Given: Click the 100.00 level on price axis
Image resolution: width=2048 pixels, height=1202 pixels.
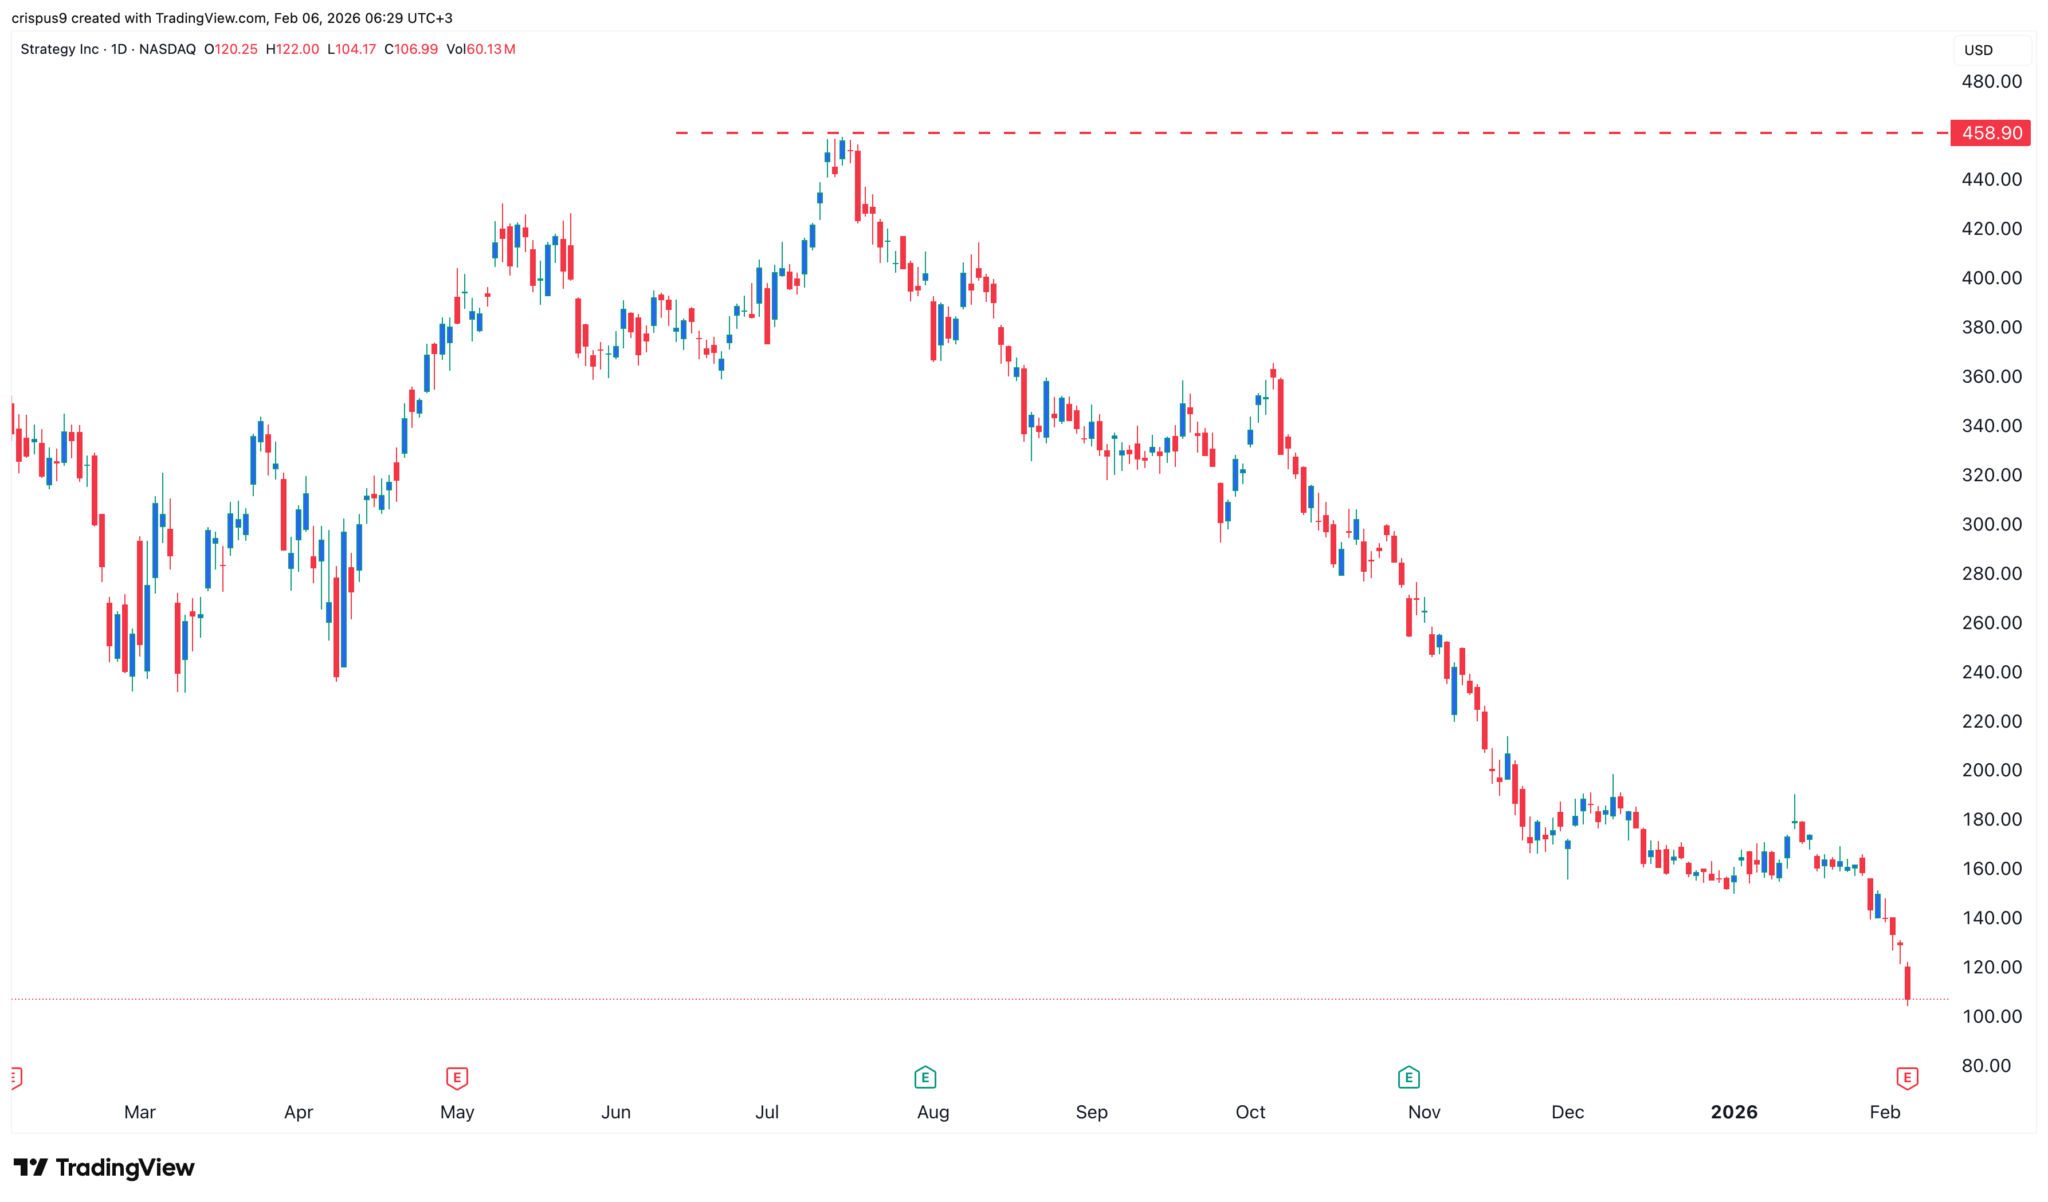Looking at the screenshot, I should tap(1991, 1016).
